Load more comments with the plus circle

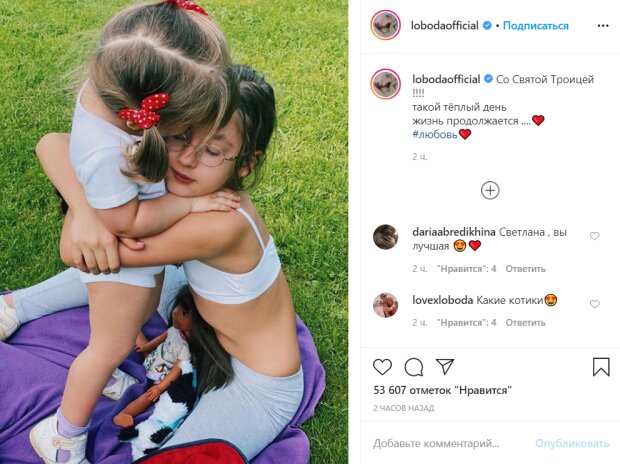click(x=490, y=191)
